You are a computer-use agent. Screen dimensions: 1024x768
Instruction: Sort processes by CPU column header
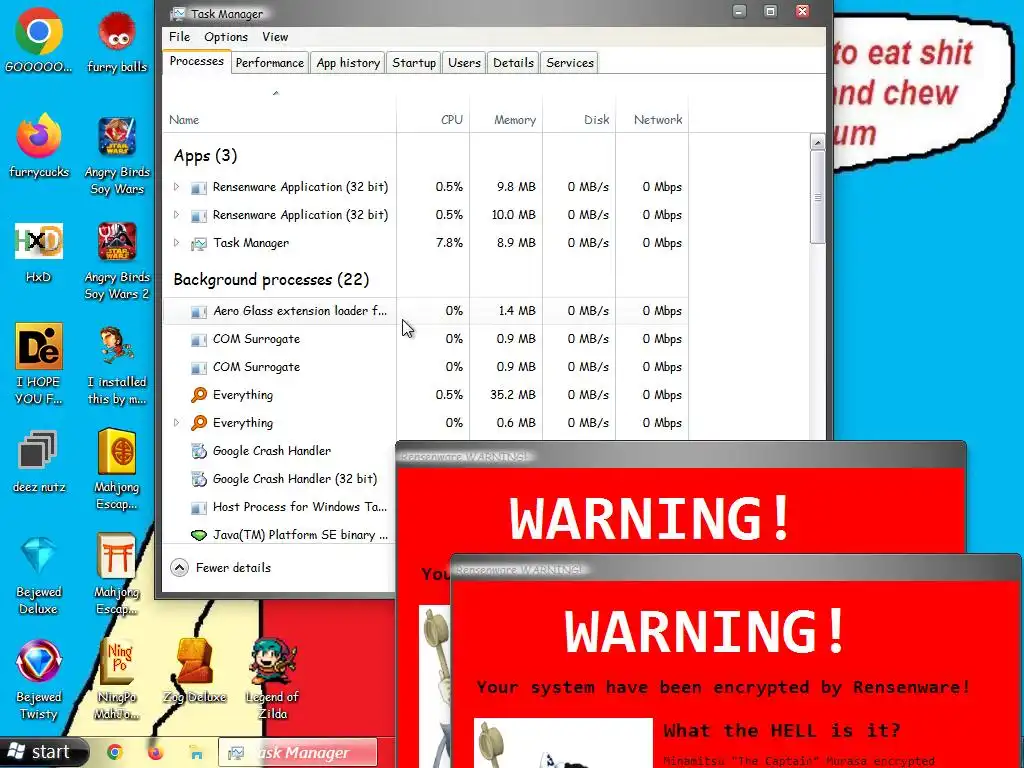click(433, 120)
